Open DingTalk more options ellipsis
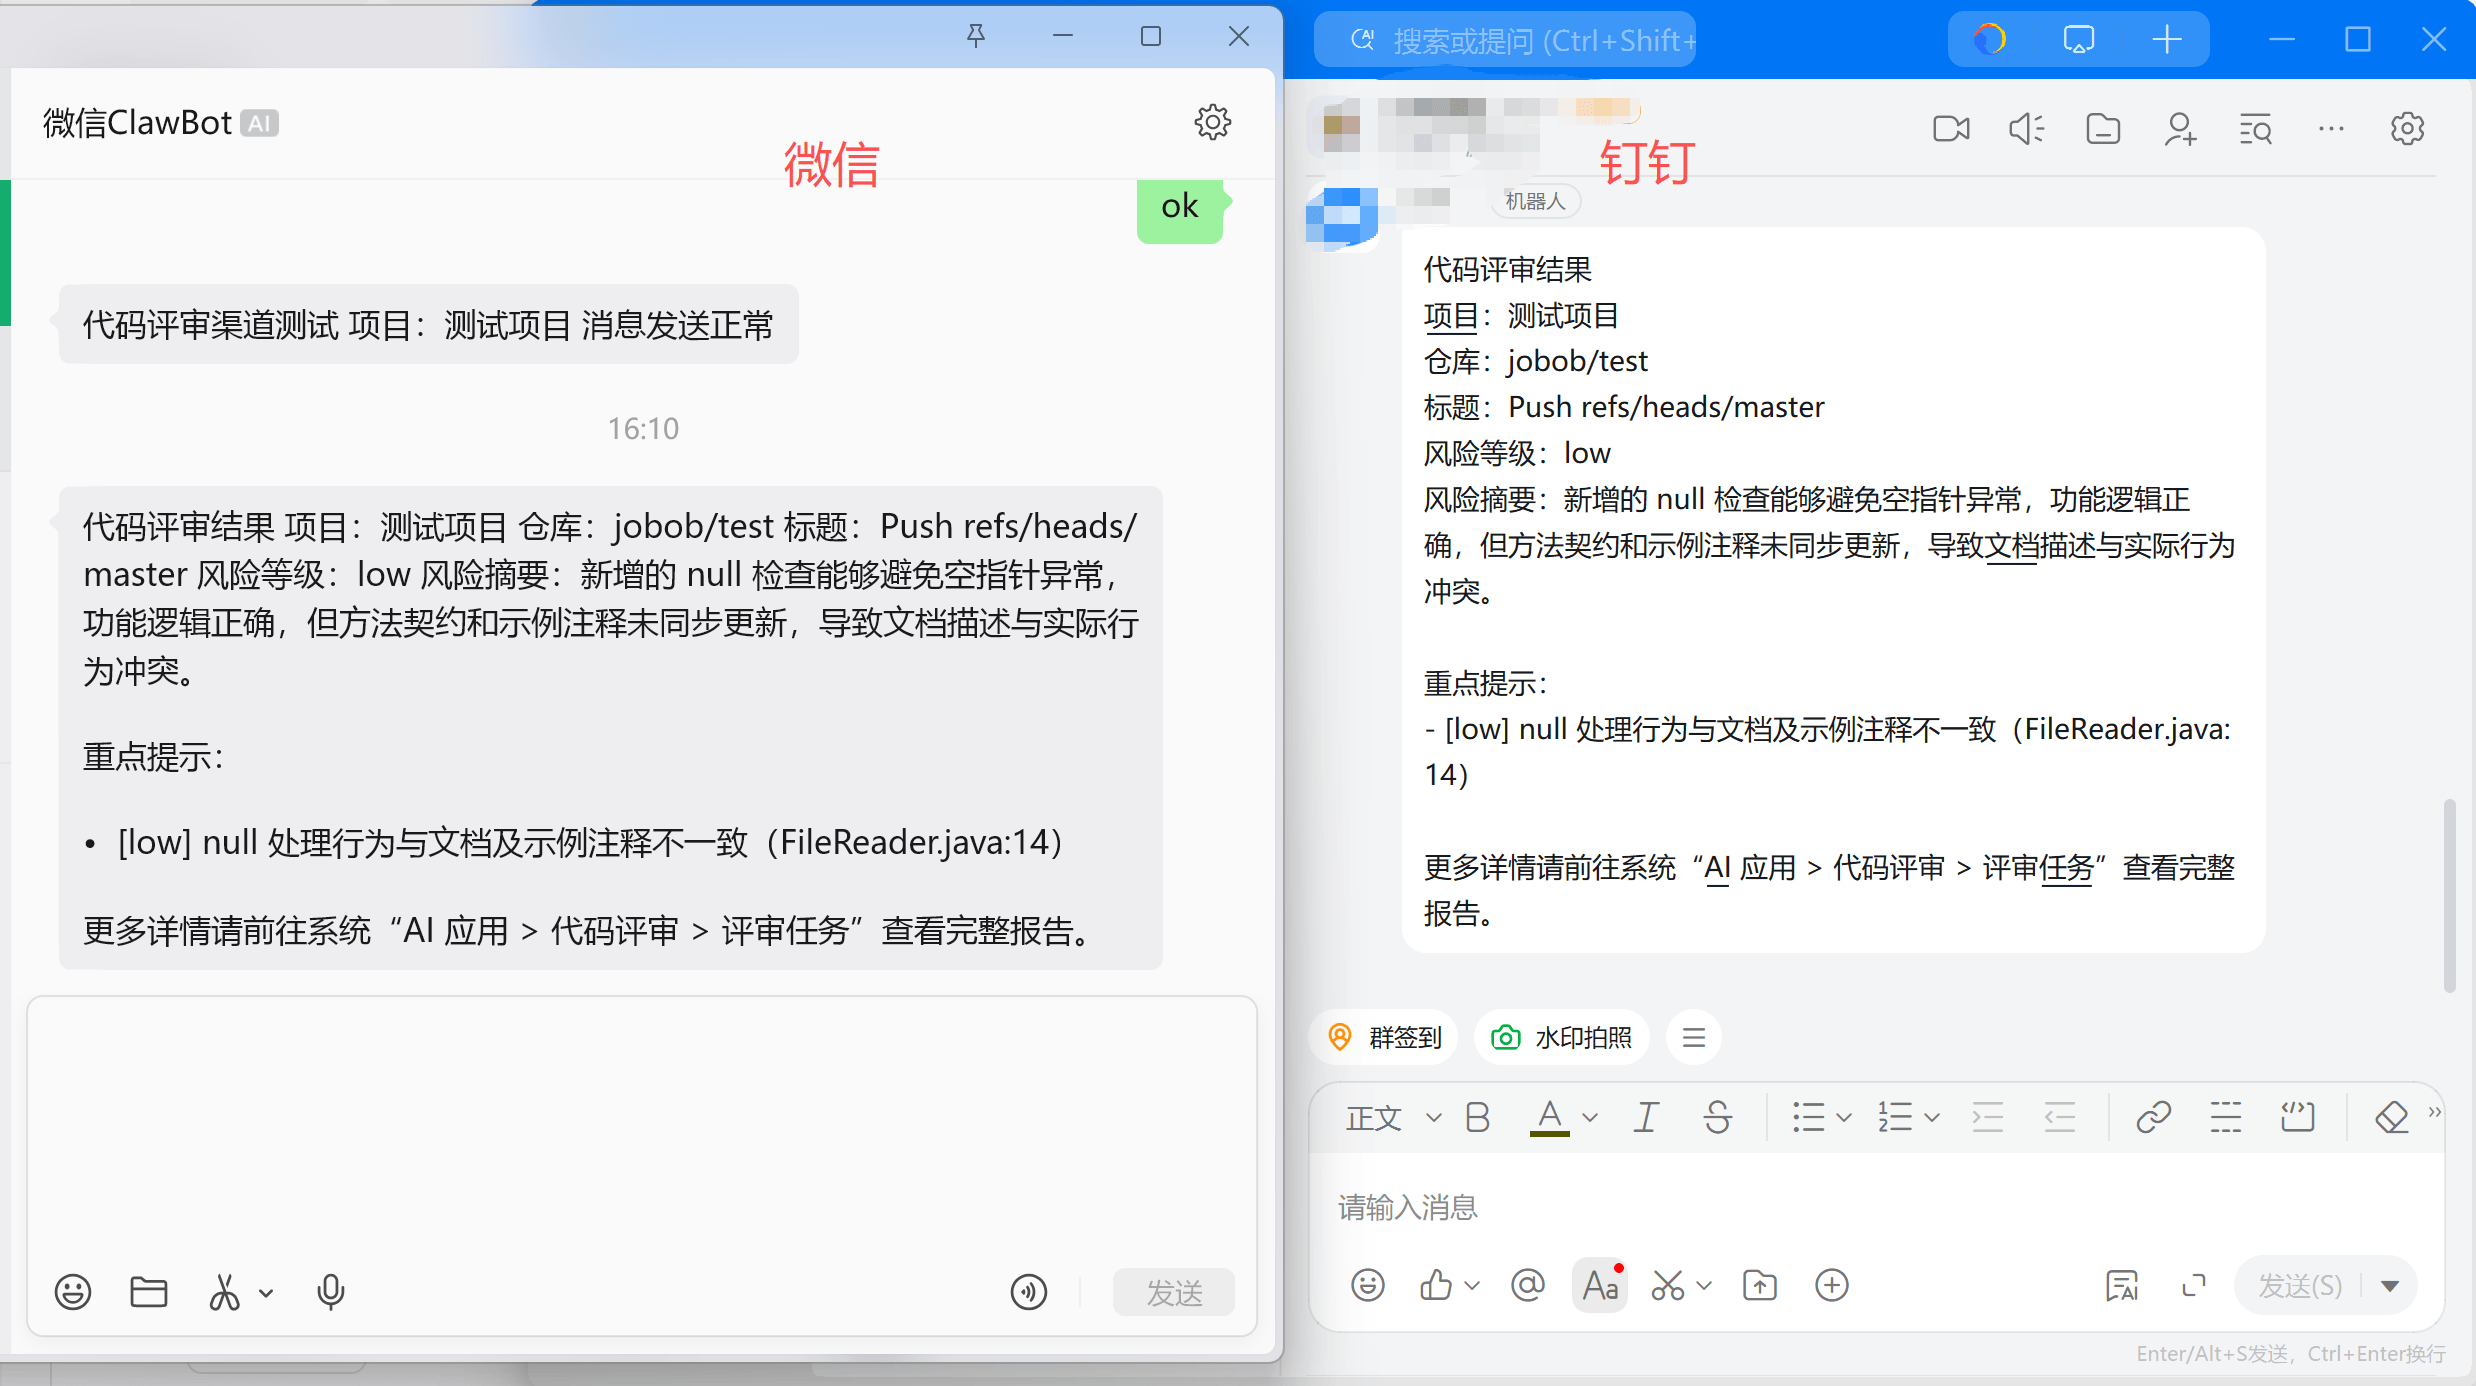The width and height of the screenshot is (2476, 1386). 2331,128
